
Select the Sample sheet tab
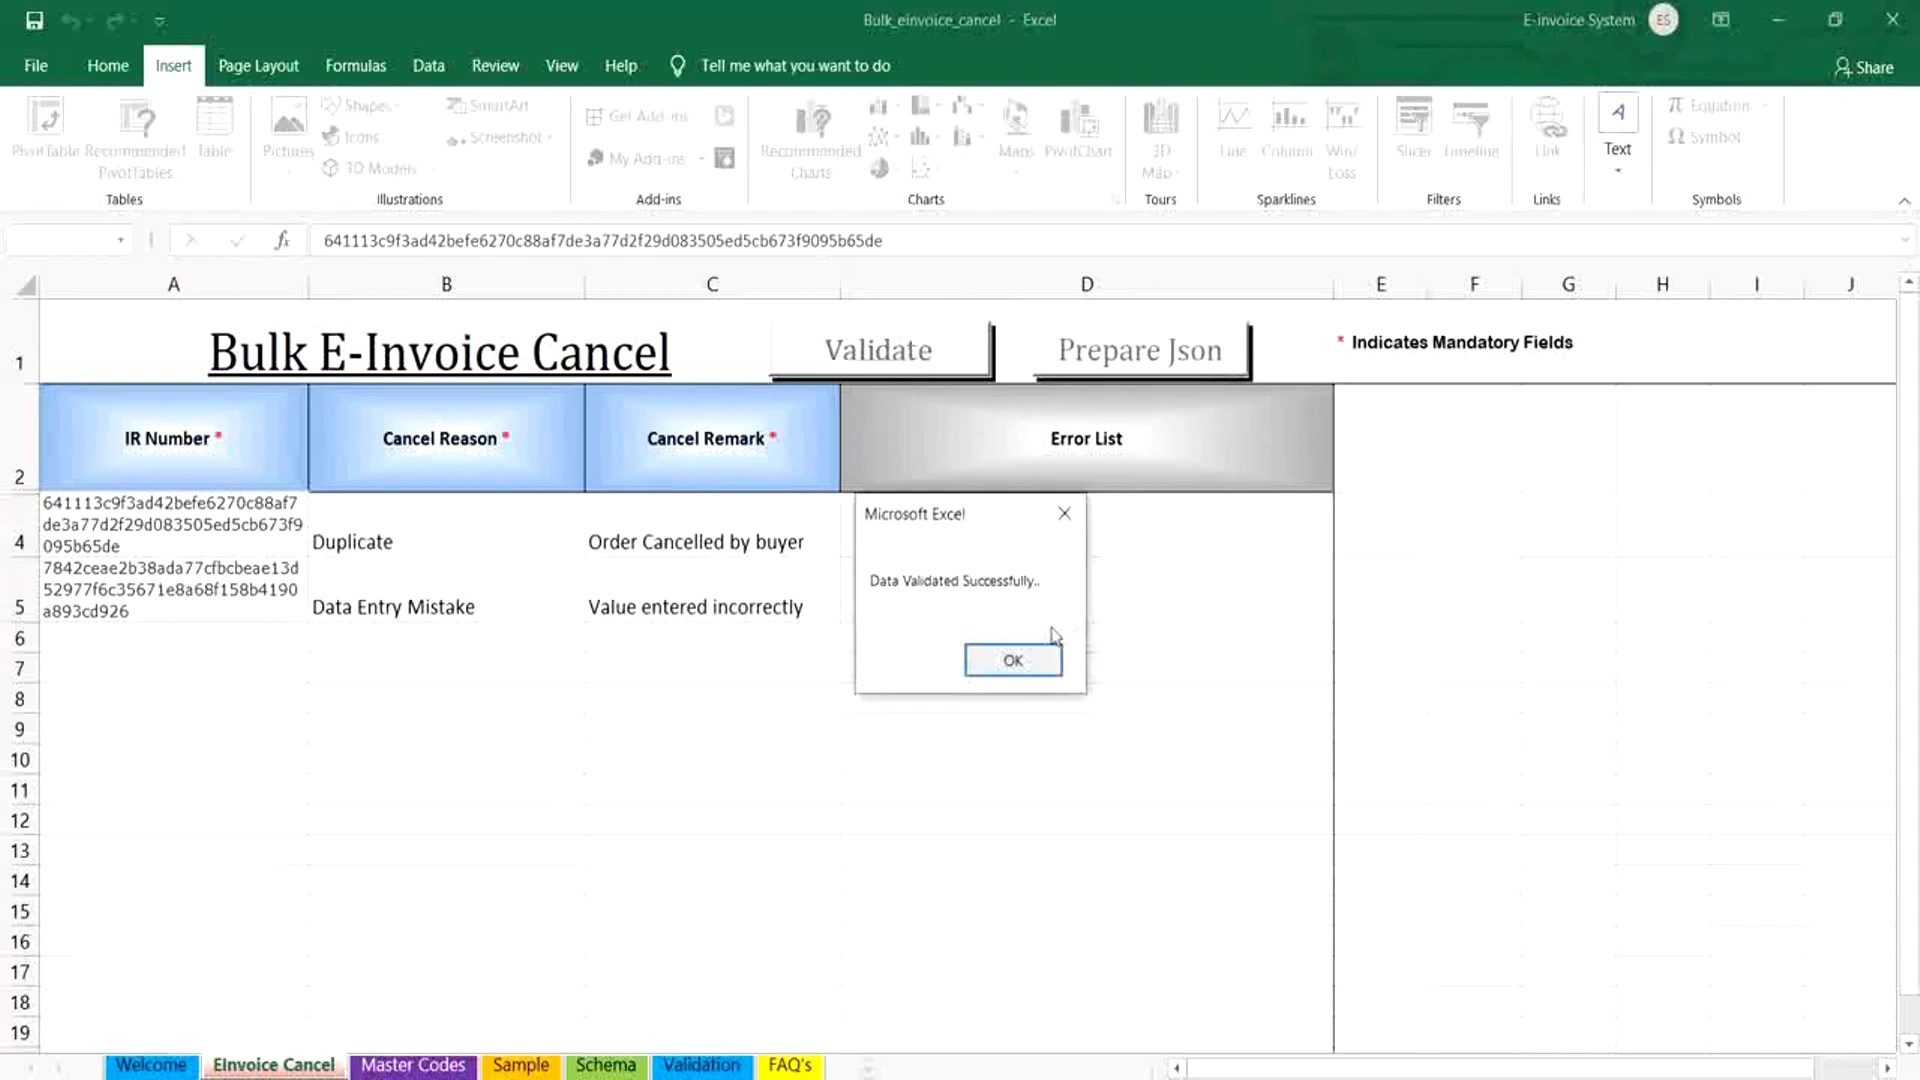[521, 1065]
